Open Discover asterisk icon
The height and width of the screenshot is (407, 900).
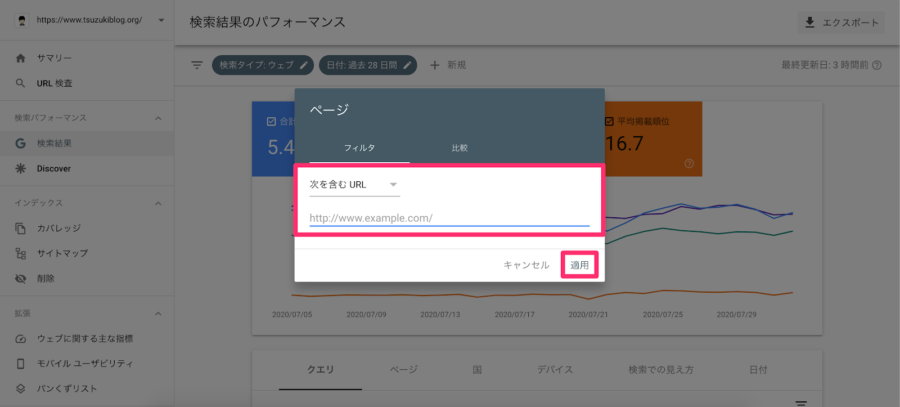(x=21, y=169)
